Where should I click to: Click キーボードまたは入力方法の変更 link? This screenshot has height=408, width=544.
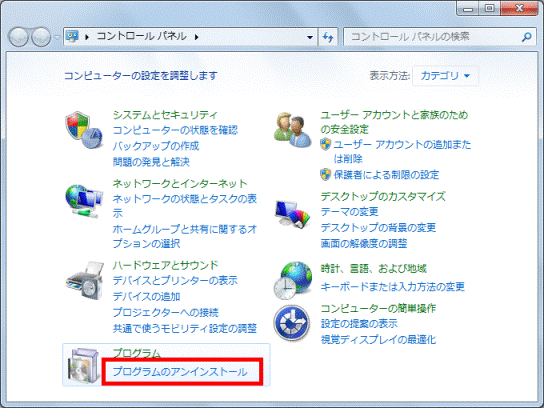tap(392, 287)
